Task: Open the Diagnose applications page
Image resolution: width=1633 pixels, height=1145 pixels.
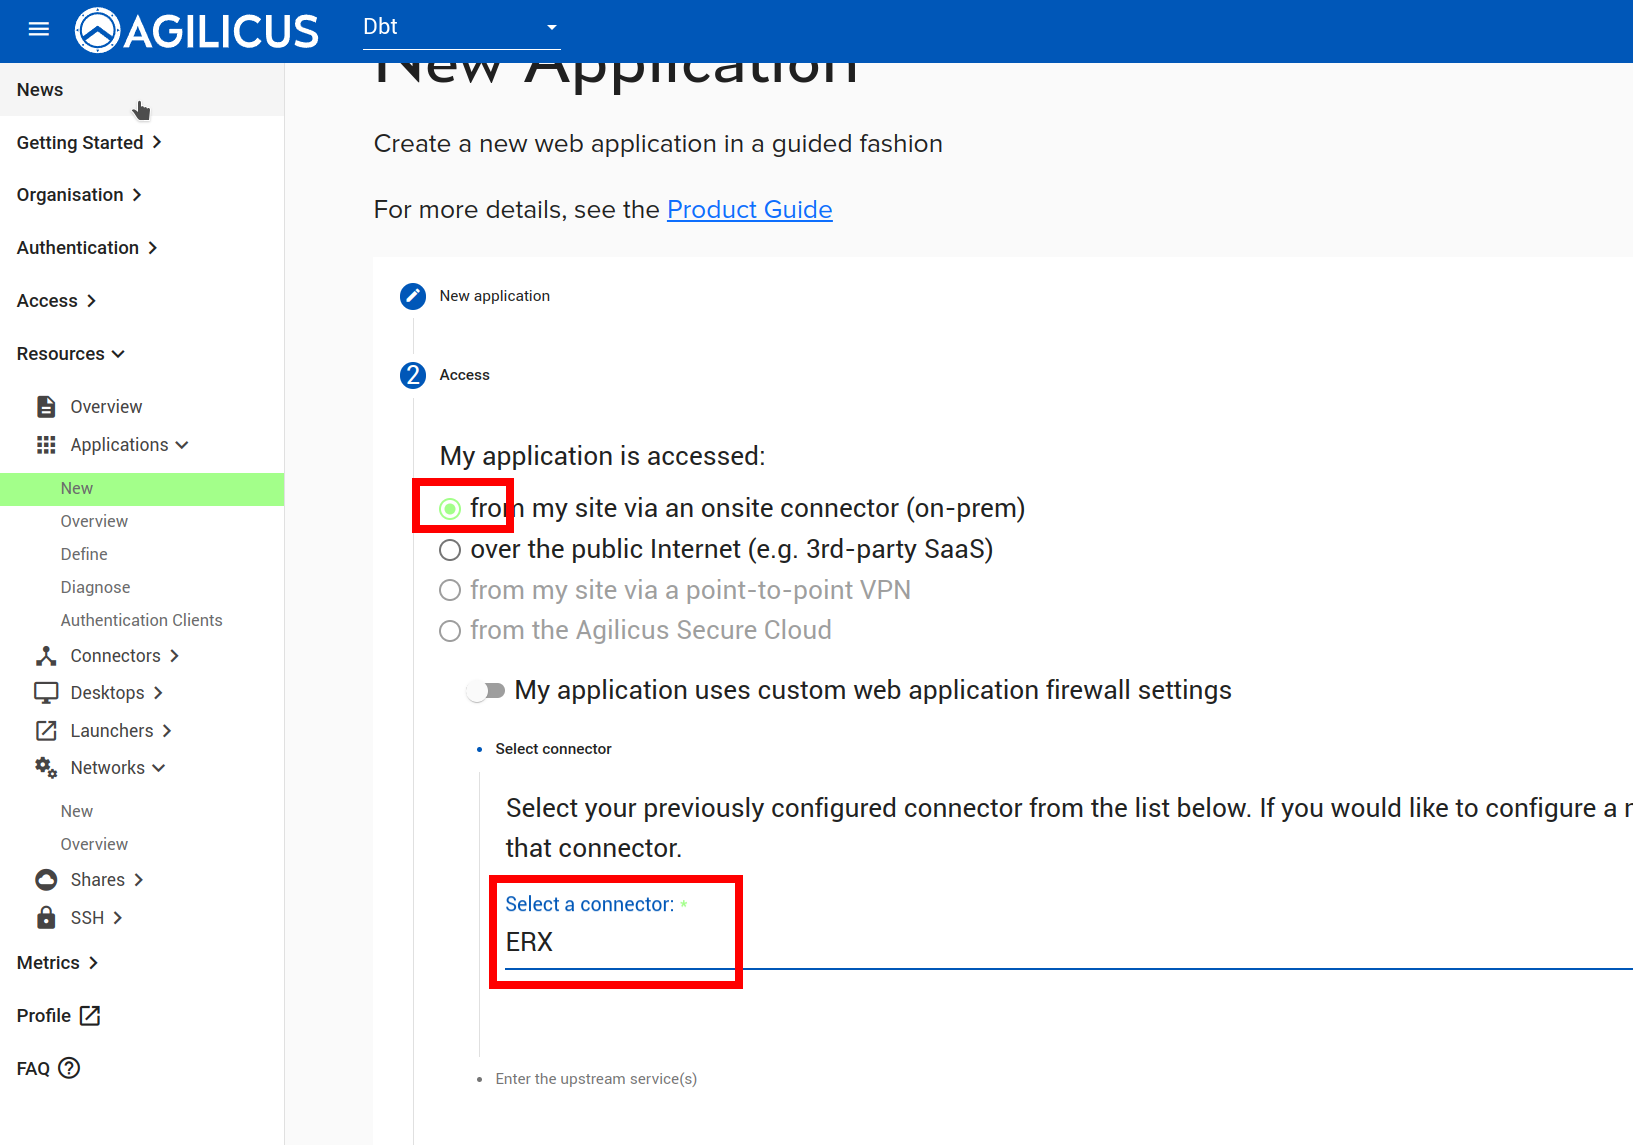Action: [95, 587]
